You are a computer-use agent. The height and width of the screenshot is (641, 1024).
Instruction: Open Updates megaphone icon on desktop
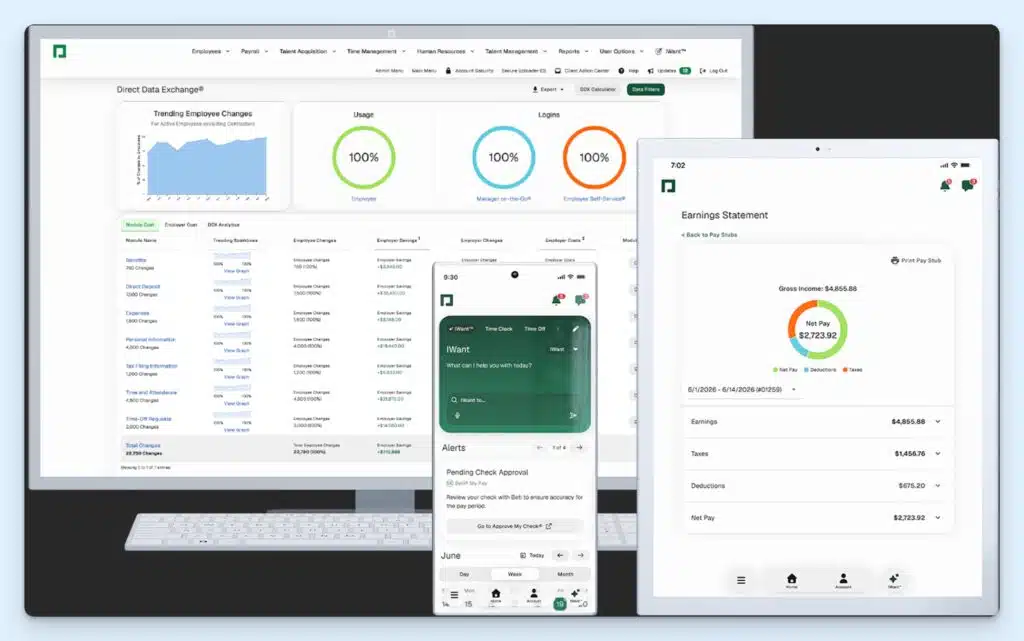(x=650, y=70)
